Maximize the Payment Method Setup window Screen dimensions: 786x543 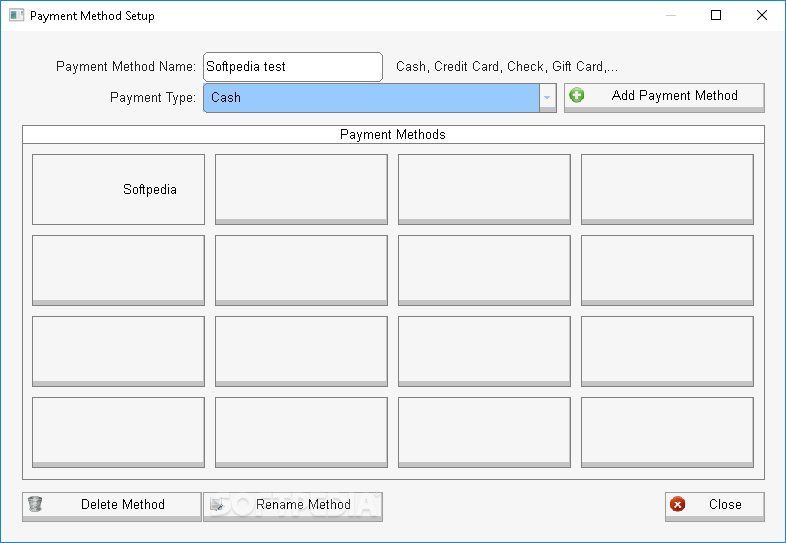click(716, 15)
